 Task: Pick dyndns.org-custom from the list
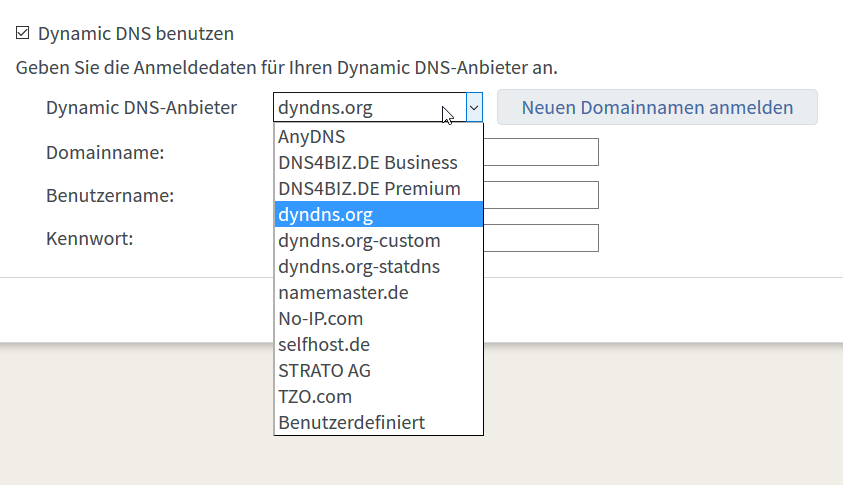click(x=378, y=240)
